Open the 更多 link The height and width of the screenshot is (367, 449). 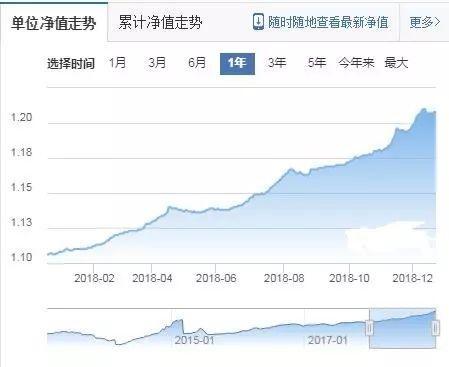pos(425,22)
